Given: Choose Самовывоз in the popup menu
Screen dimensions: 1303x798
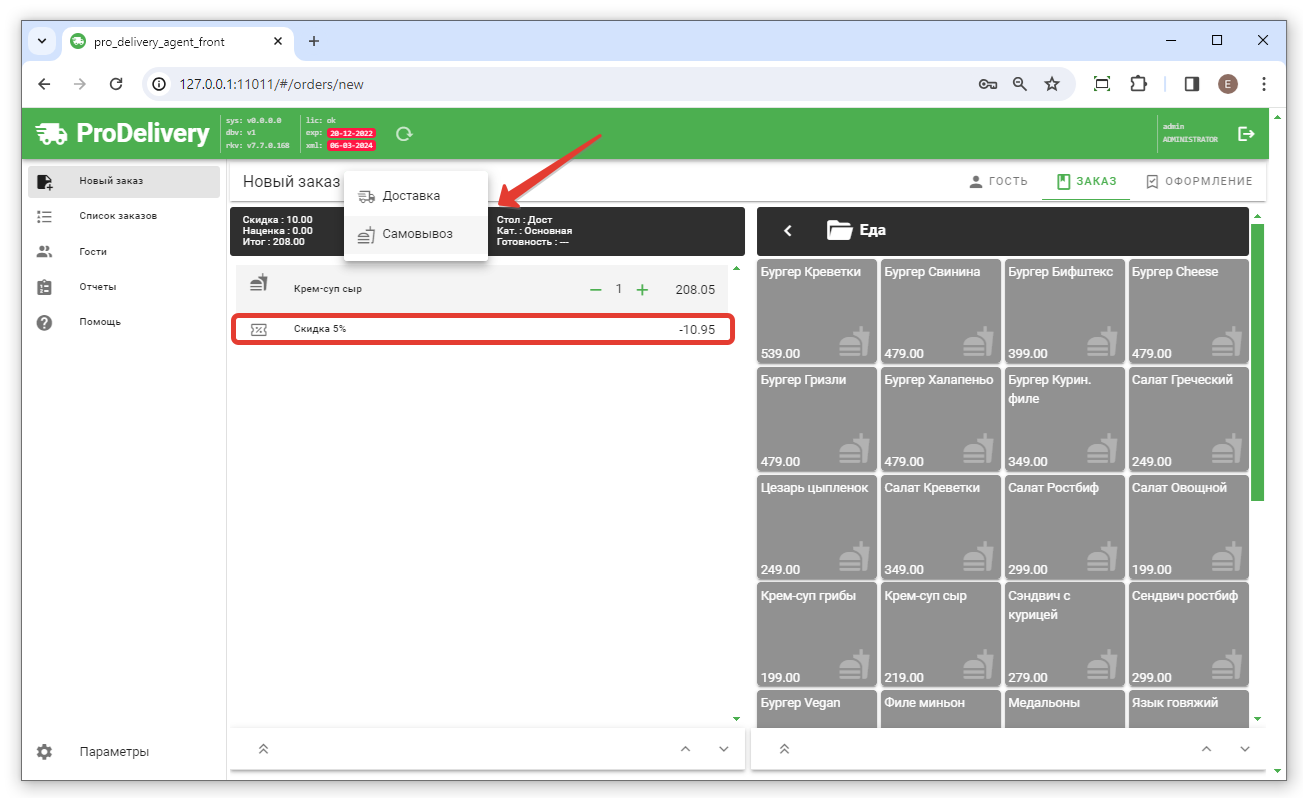Looking at the screenshot, I should (417, 234).
